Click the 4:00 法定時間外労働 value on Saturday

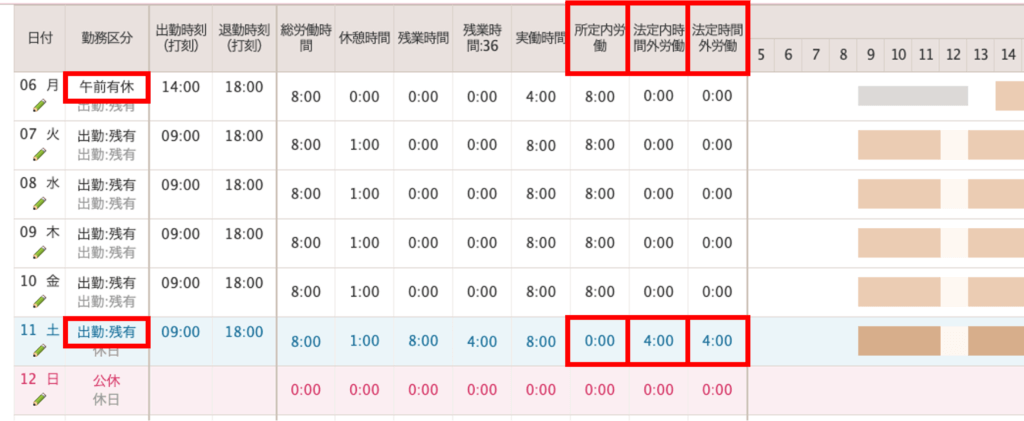coord(718,341)
